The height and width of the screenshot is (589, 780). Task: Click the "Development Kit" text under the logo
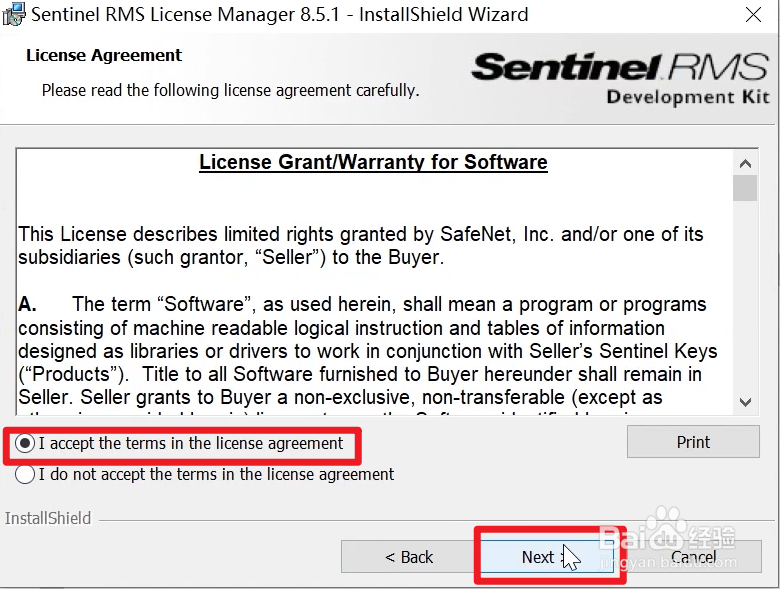(688, 97)
